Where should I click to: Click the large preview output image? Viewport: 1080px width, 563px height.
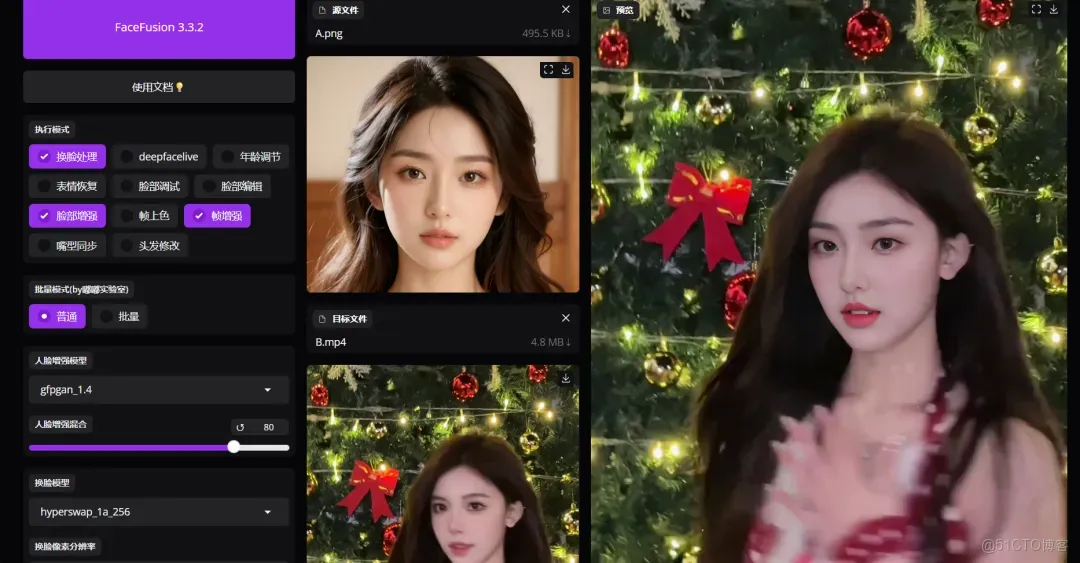click(829, 281)
